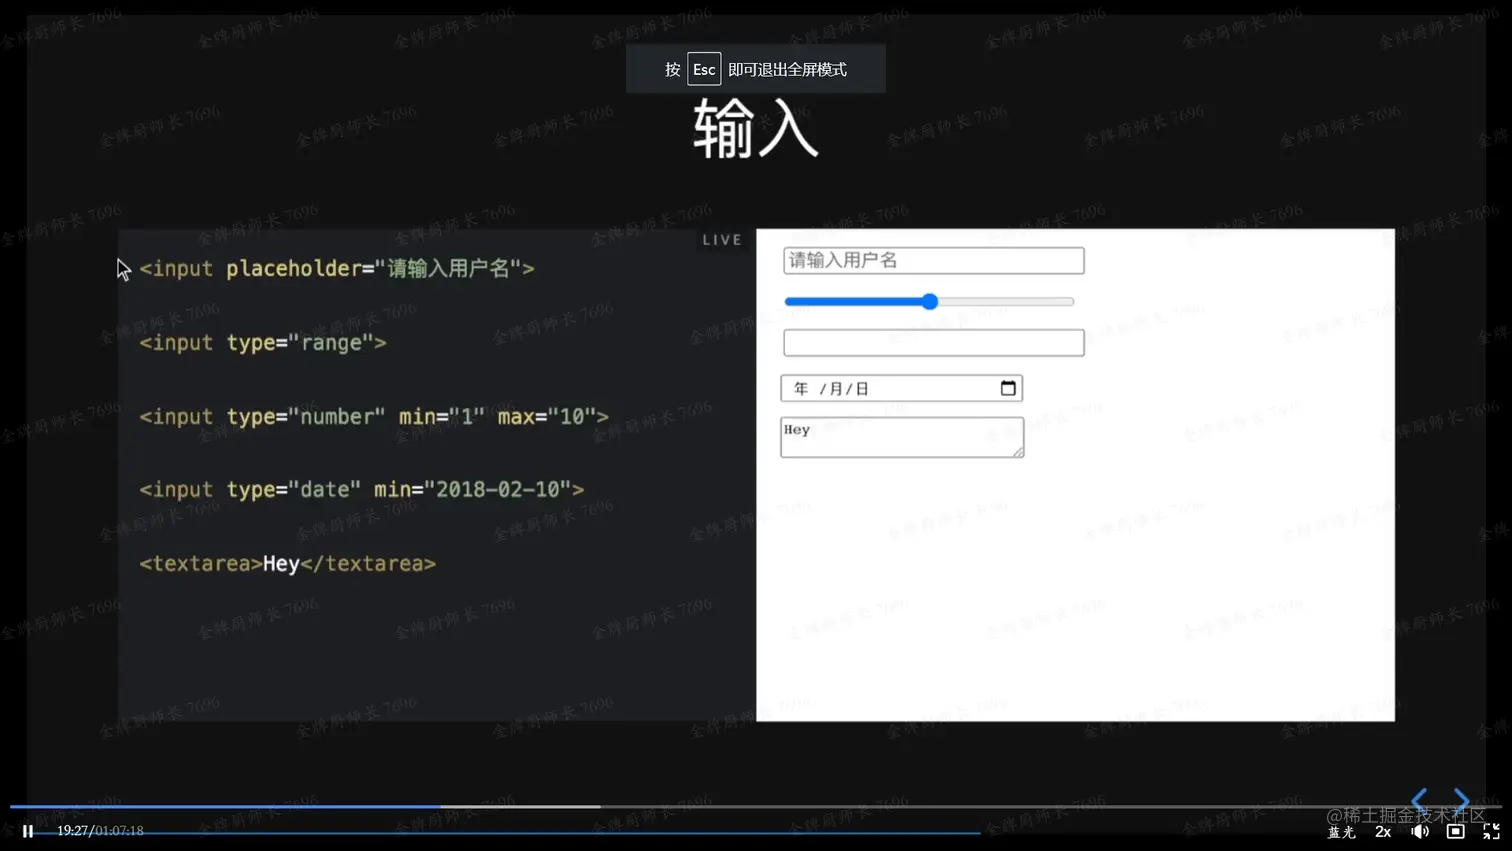The width and height of the screenshot is (1512, 851).
Task: Click the 输入 slide title
Action: coord(756,130)
